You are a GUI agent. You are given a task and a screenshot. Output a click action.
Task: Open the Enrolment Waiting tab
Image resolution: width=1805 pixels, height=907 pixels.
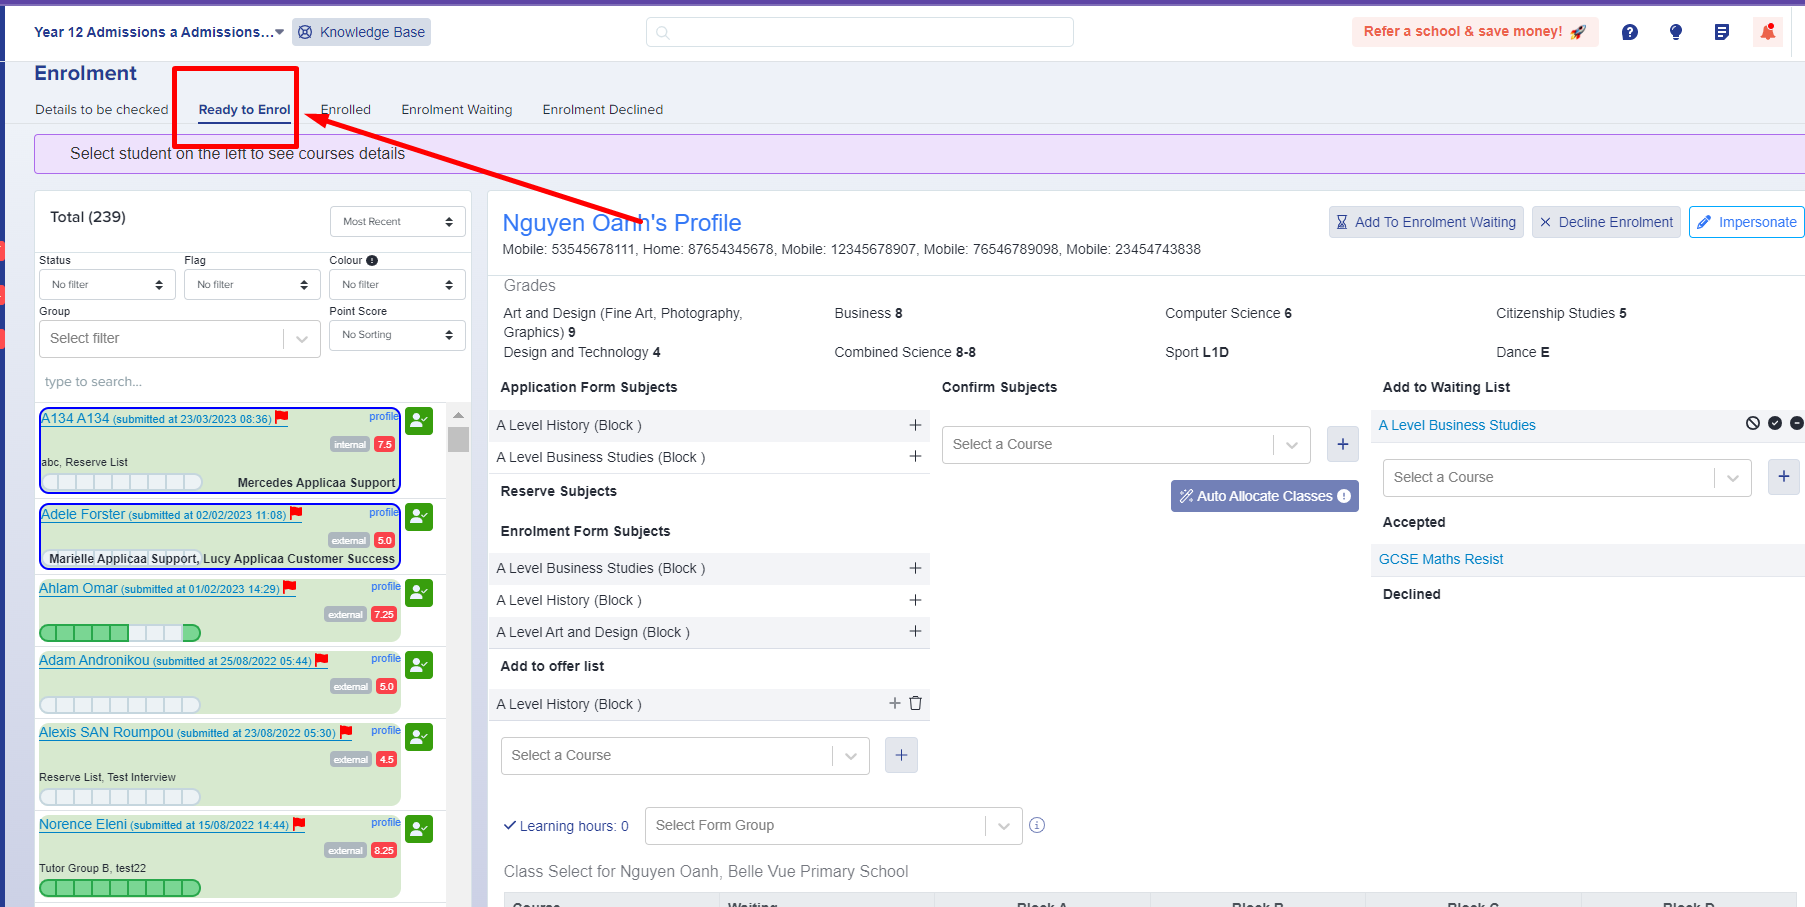click(x=457, y=110)
